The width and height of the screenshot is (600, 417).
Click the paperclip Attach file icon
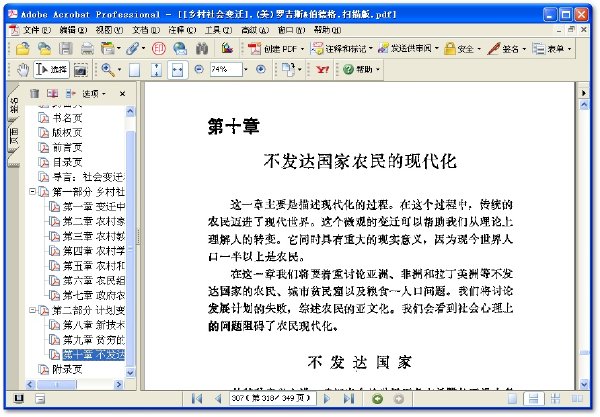click(133, 49)
